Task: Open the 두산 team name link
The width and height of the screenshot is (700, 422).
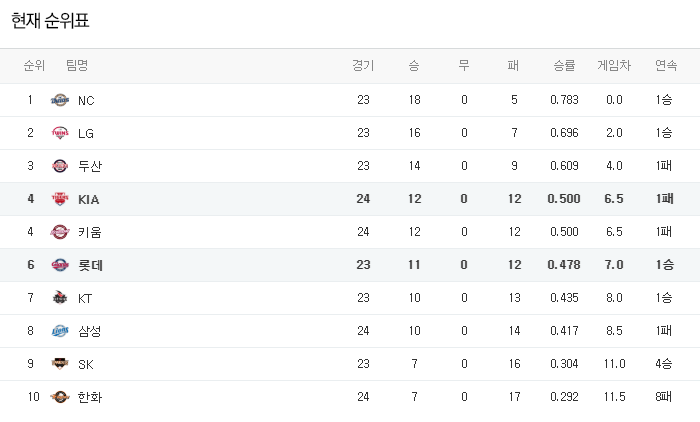Action: tap(90, 166)
